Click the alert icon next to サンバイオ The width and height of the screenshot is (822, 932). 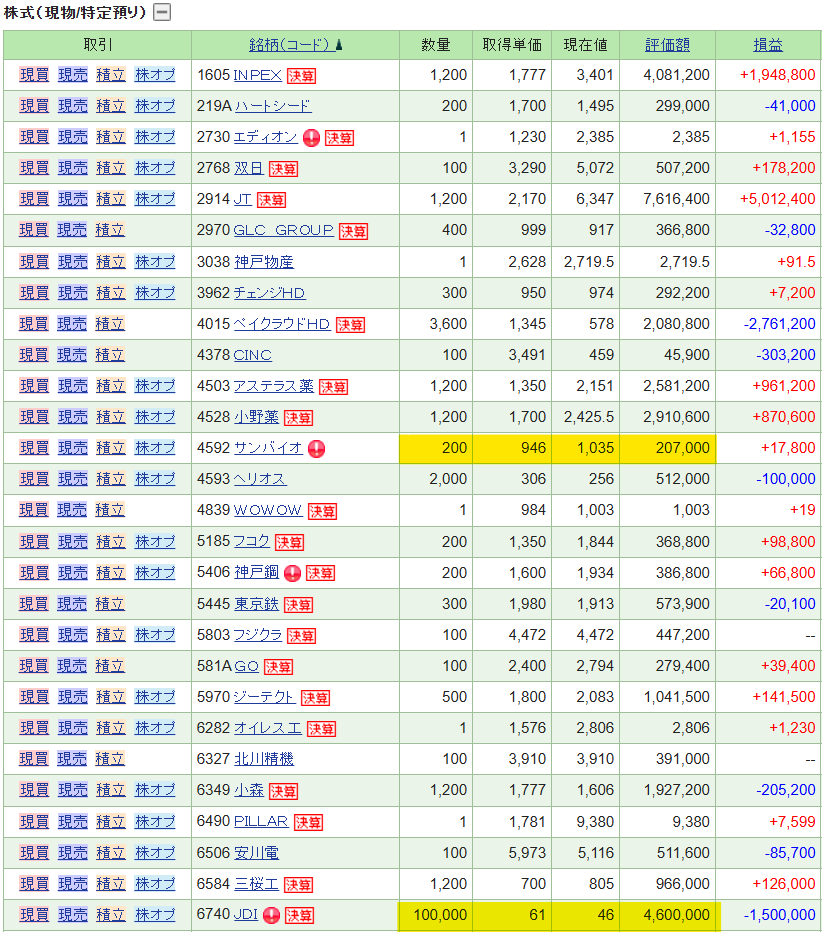click(316, 449)
